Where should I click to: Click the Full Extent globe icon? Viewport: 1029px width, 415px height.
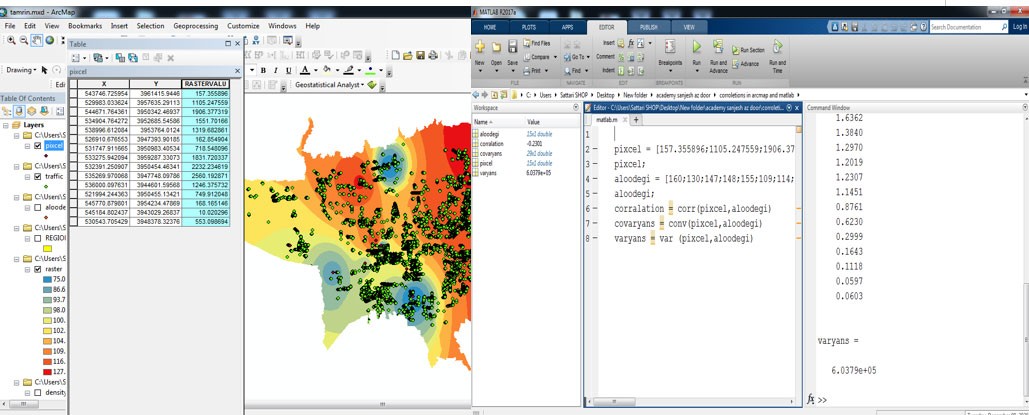[x=50, y=40]
